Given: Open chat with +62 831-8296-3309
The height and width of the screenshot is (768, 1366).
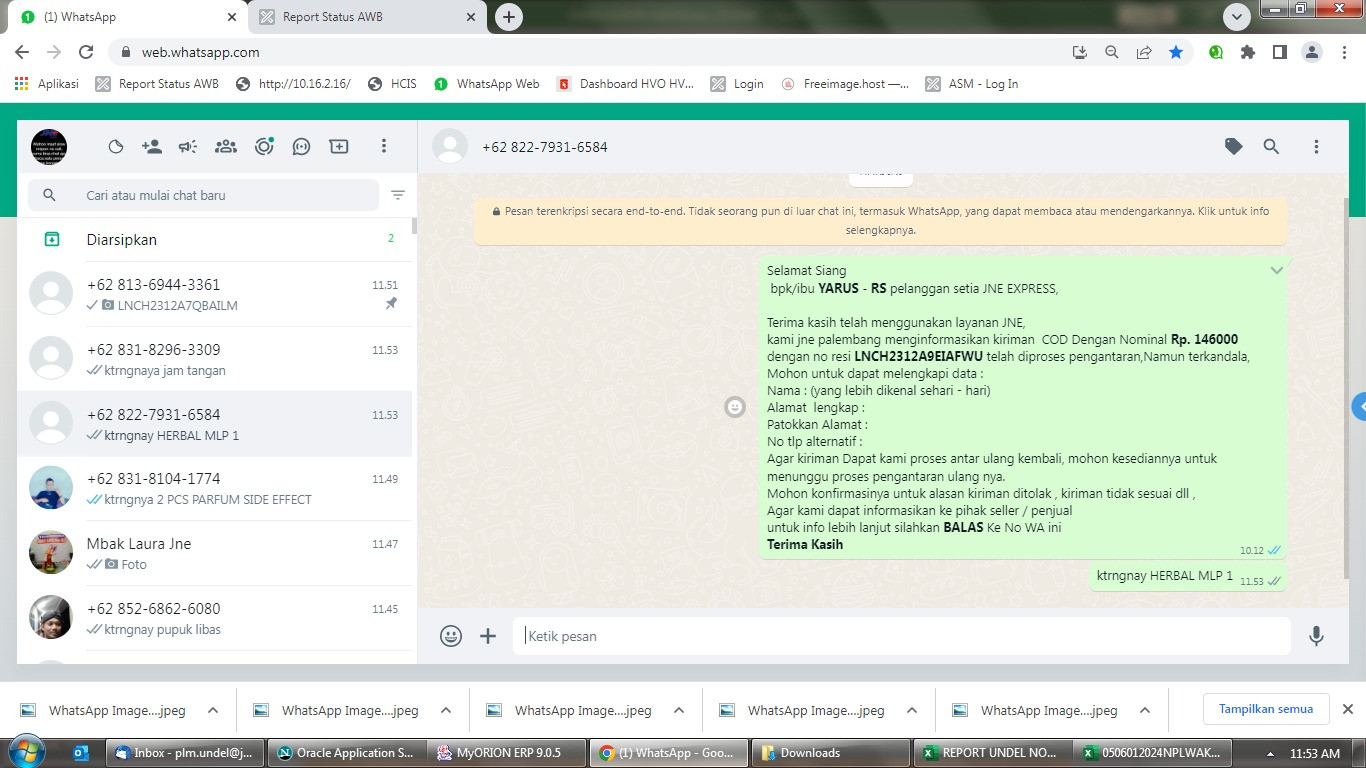Looking at the screenshot, I should 214,359.
